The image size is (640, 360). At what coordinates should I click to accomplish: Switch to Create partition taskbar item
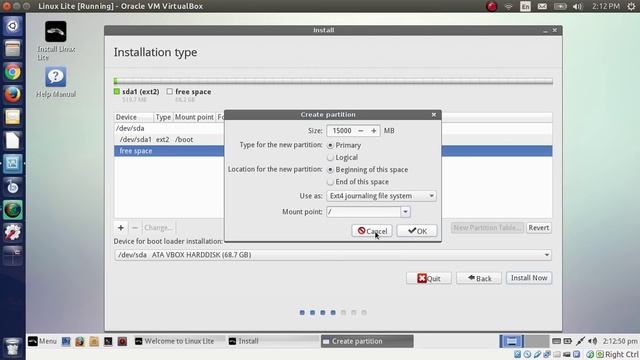[367, 341]
